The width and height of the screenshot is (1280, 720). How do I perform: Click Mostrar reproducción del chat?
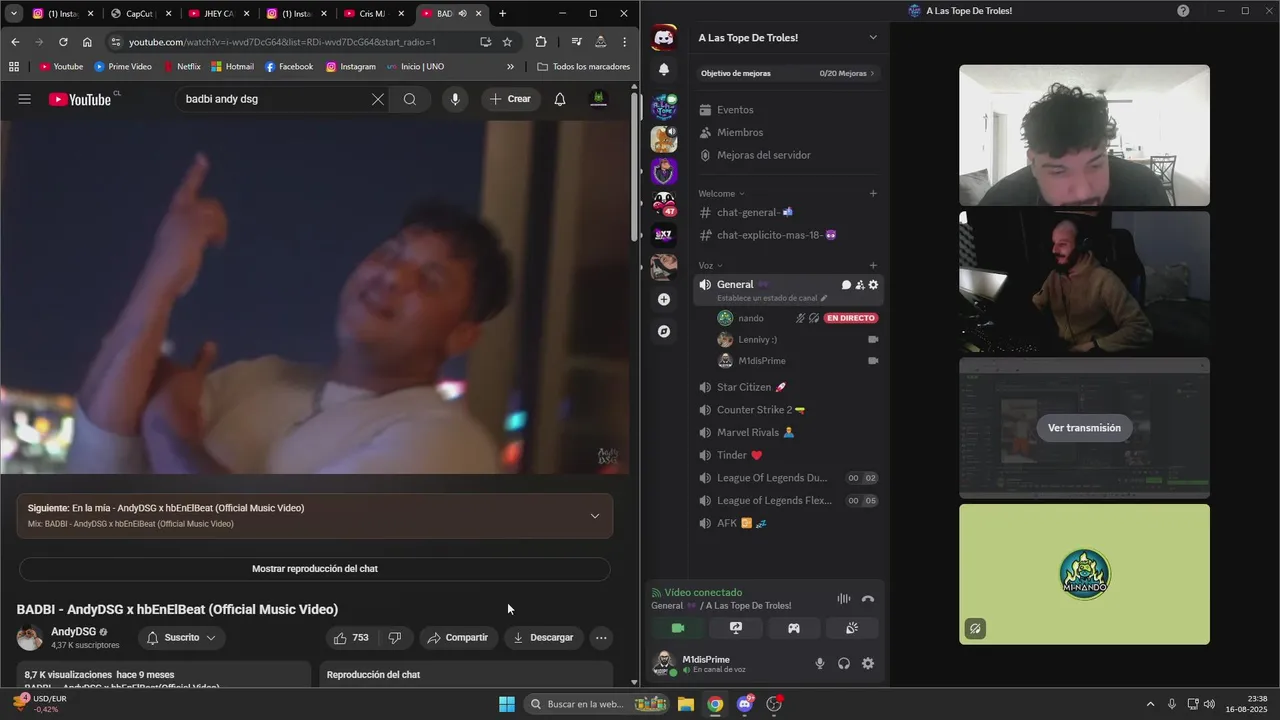coord(315,569)
